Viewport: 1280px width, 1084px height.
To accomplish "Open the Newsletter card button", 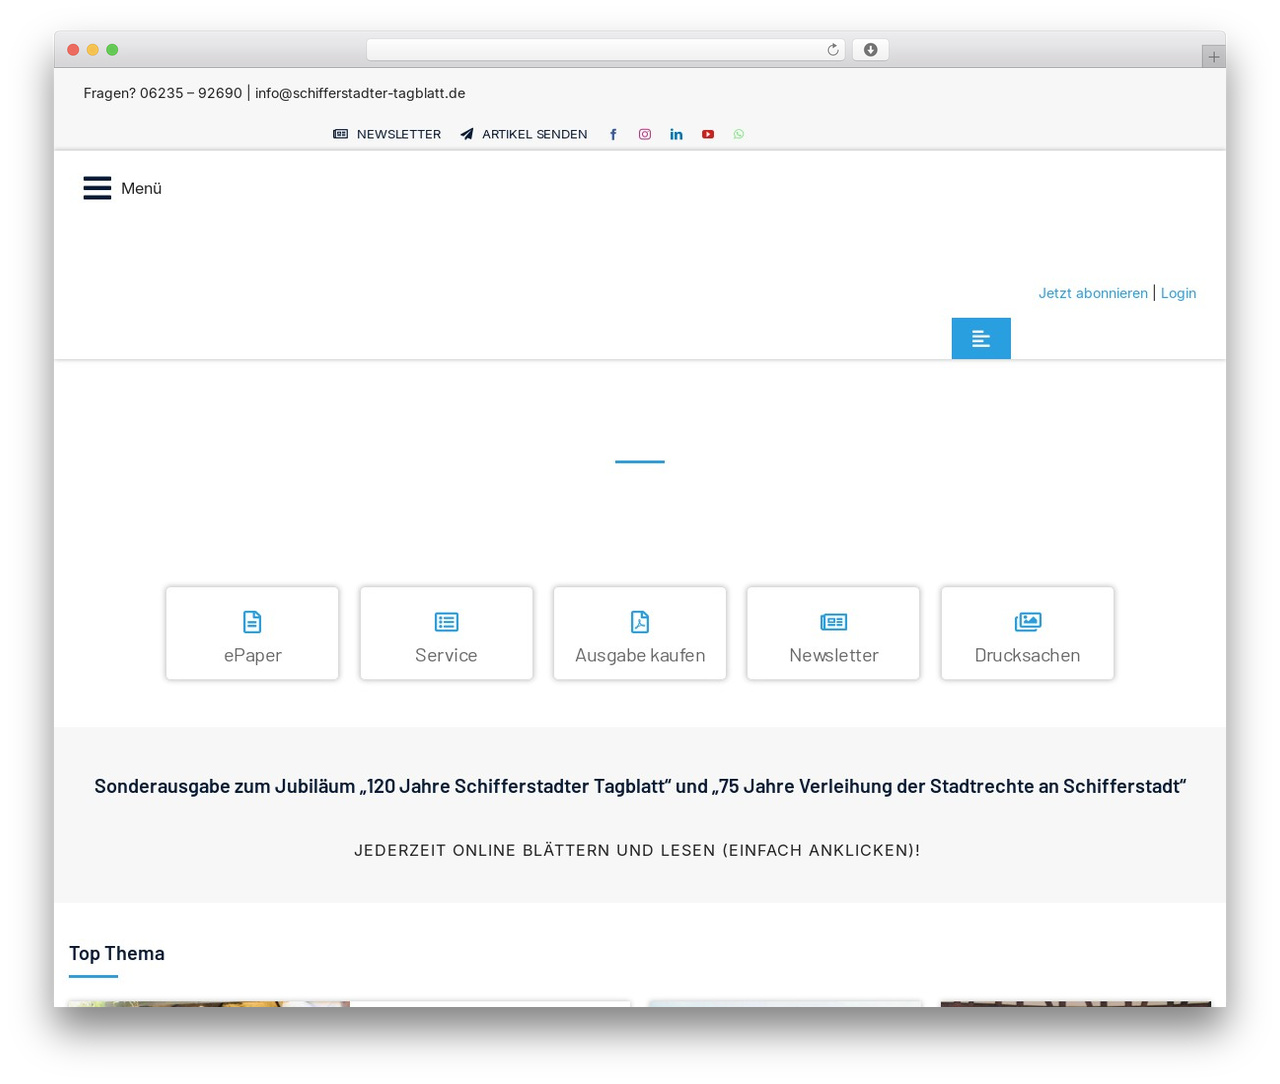I will (x=833, y=633).
